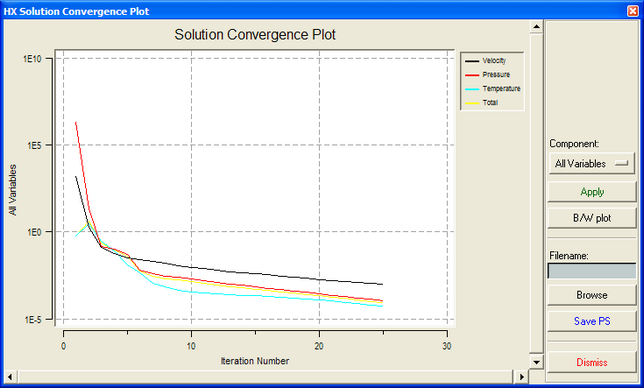Image resolution: width=644 pixels, height=388 pixels.
Task: Click the Pressure legend red line swatch
Action: click(x=472, y=75)
